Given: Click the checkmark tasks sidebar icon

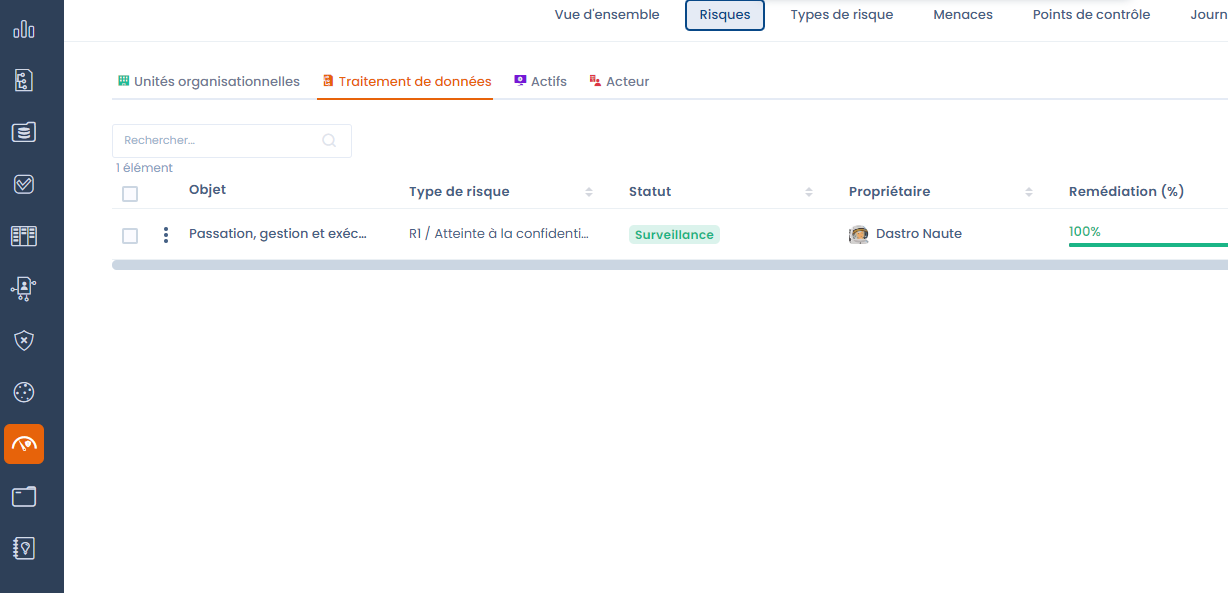Looking at the screenshot, I should click(x=24, y=184).
